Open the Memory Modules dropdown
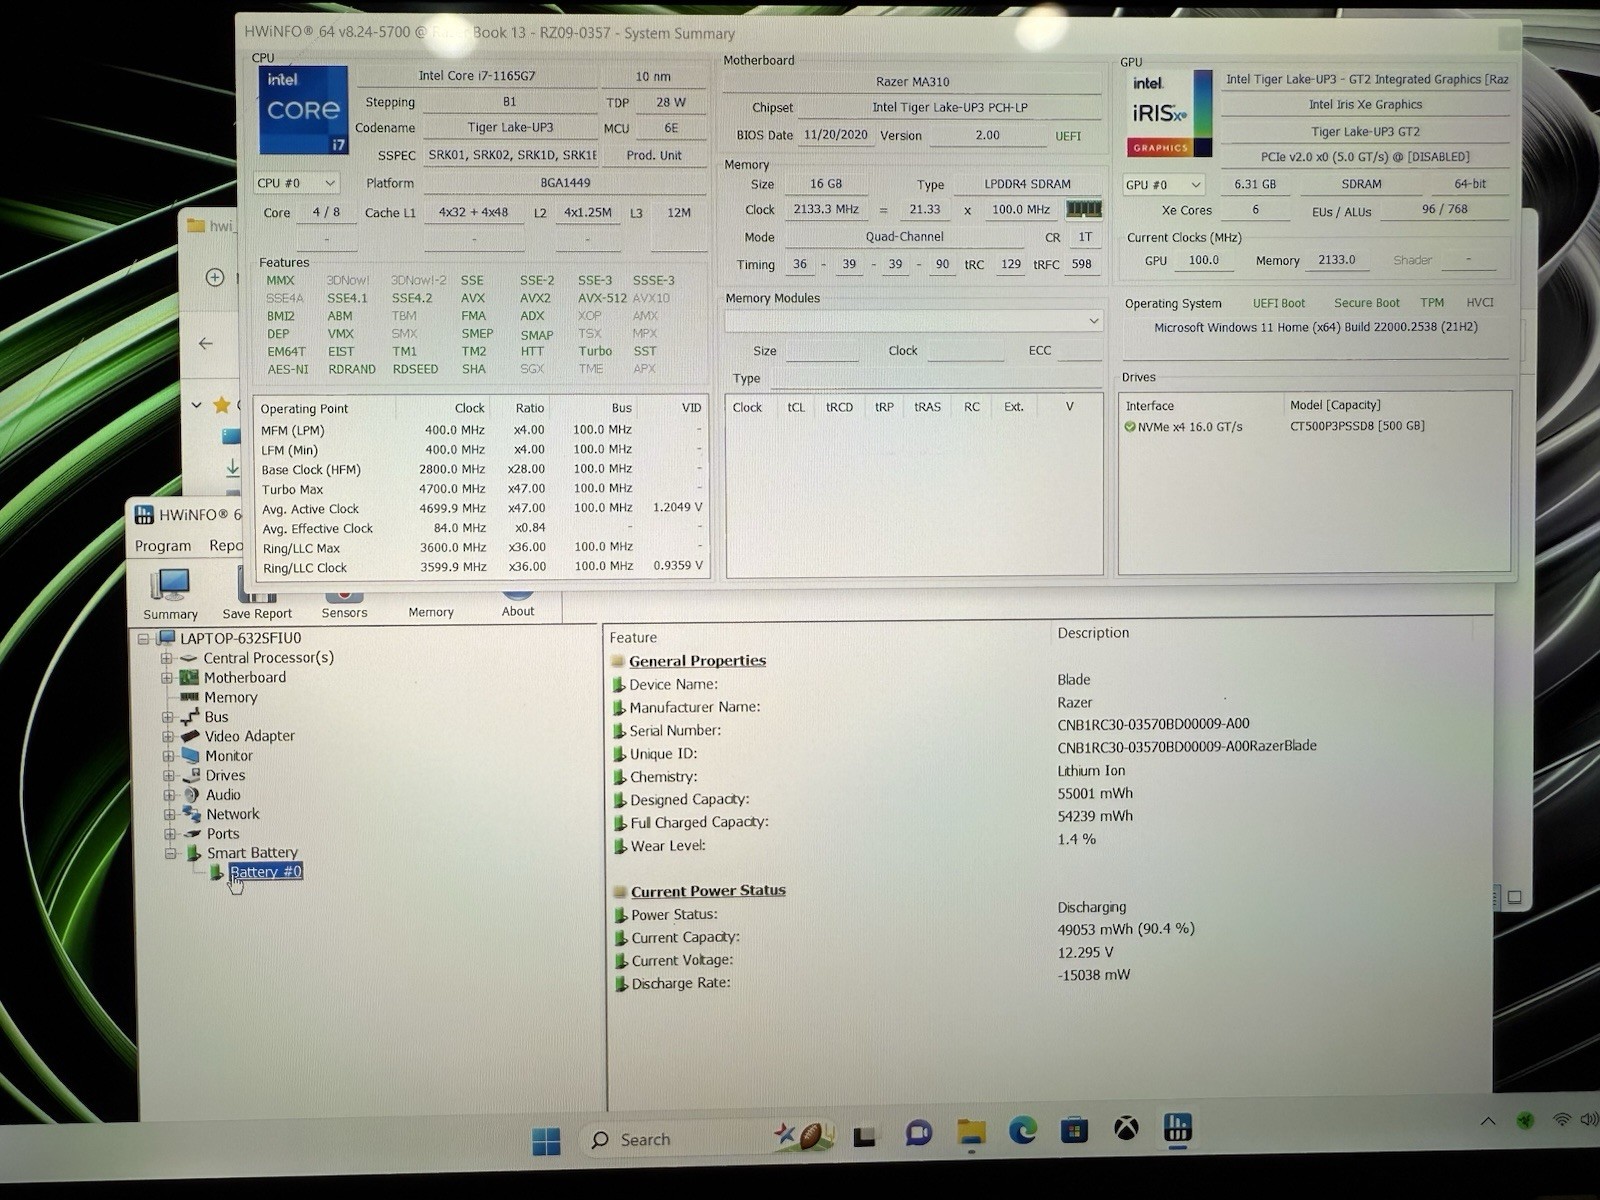Viewport: 1600px width, 1200px height. 914,321
